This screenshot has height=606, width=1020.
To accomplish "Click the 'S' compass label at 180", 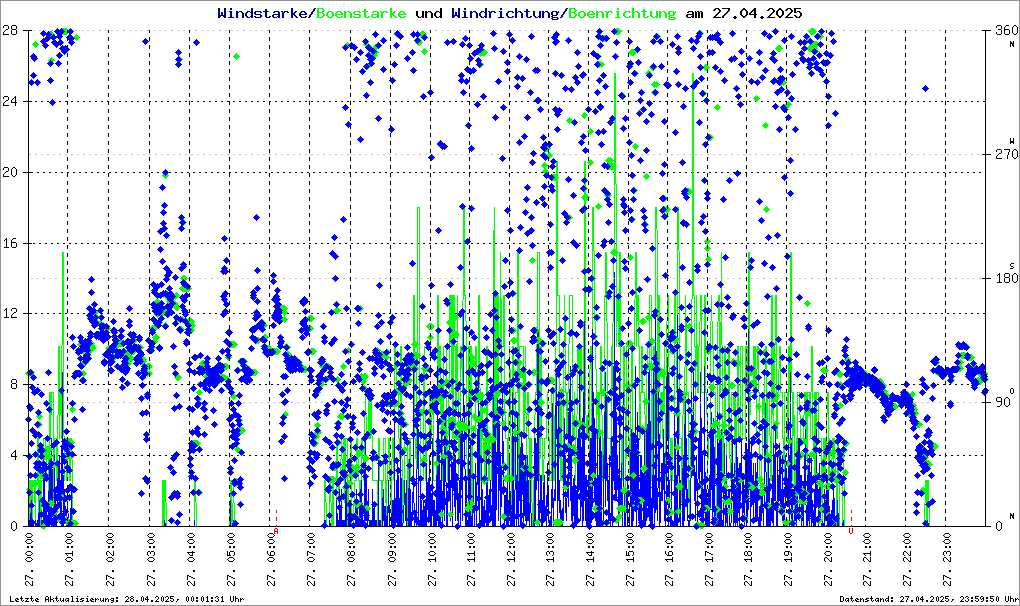I will click(1012, 265).
